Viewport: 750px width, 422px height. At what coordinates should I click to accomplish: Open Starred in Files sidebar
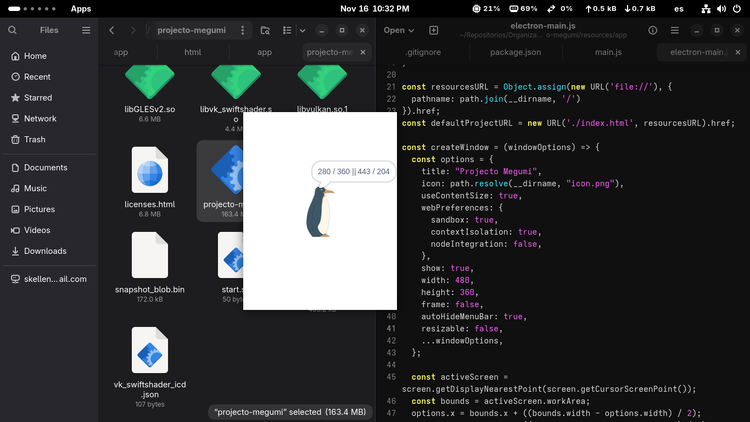click(49, 98)
